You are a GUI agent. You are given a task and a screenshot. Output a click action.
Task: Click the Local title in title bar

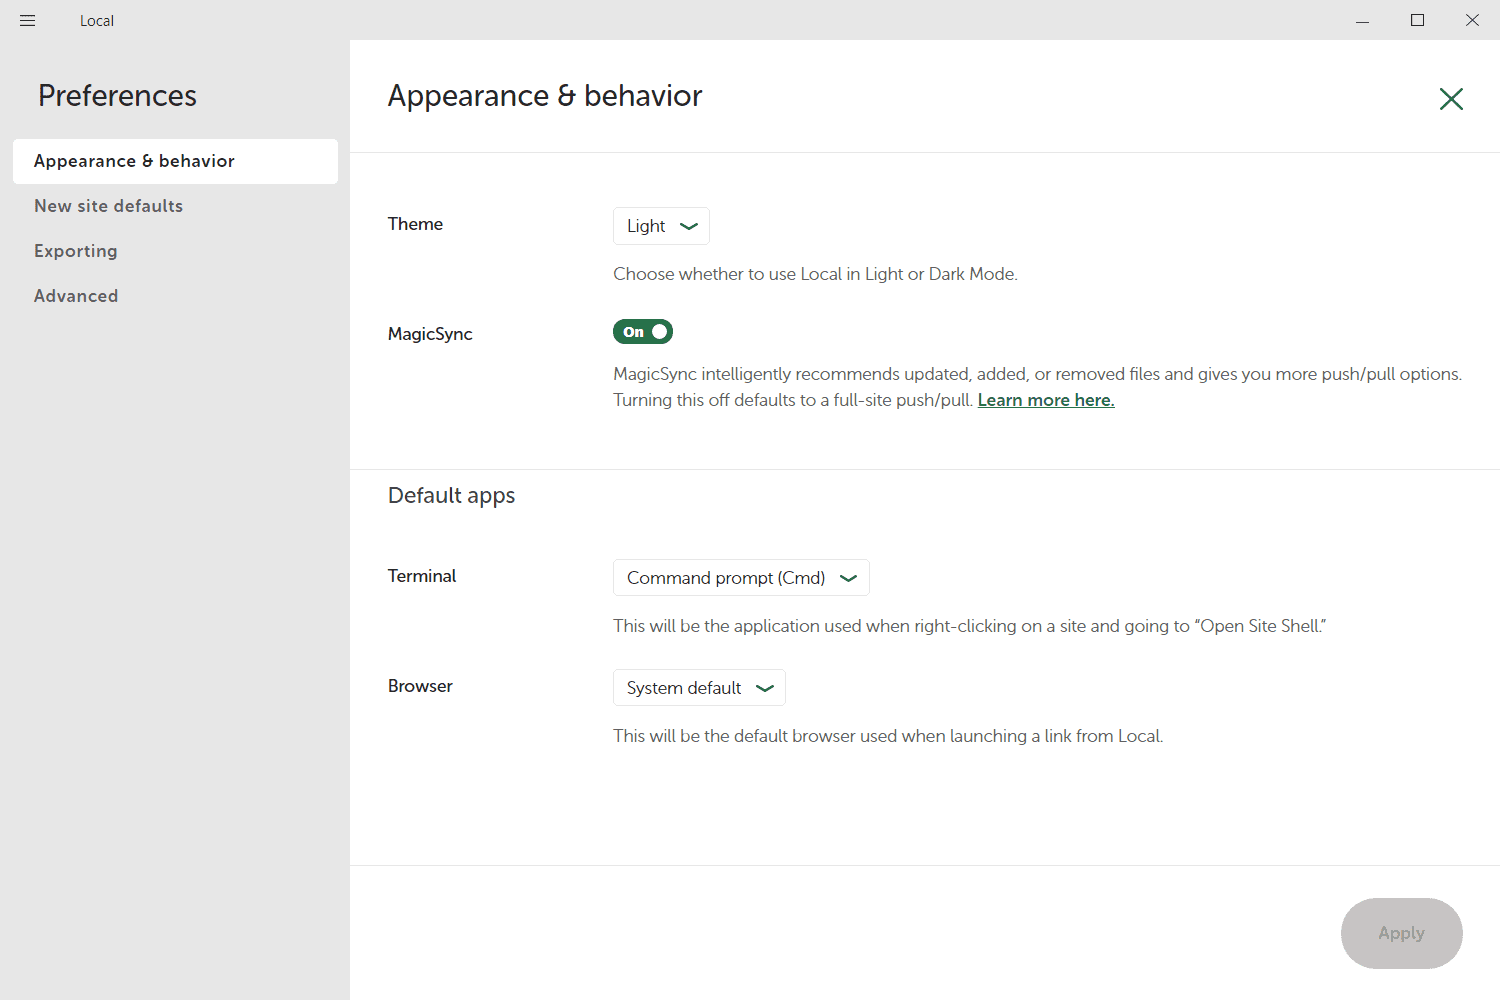(x=97, y=21)
